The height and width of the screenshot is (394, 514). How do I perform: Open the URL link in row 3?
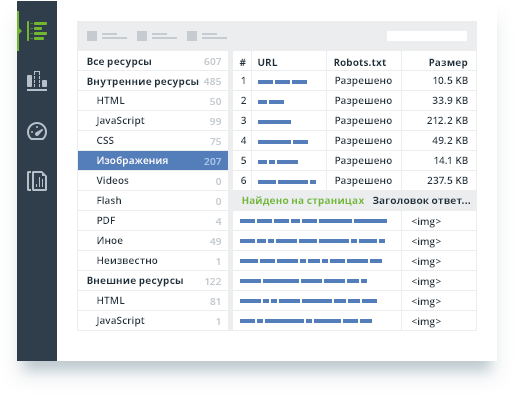(274, 122)
